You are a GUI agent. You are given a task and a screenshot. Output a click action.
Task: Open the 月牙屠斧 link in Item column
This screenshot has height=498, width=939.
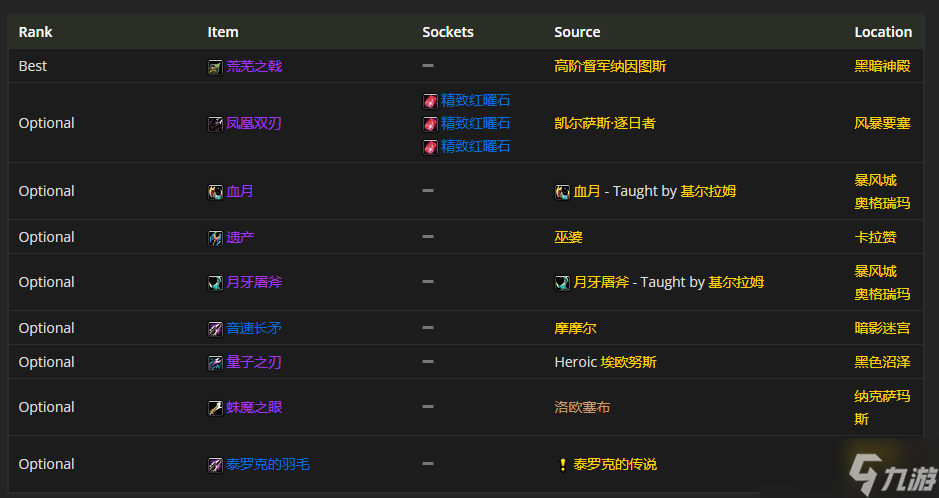pos(254,282)
